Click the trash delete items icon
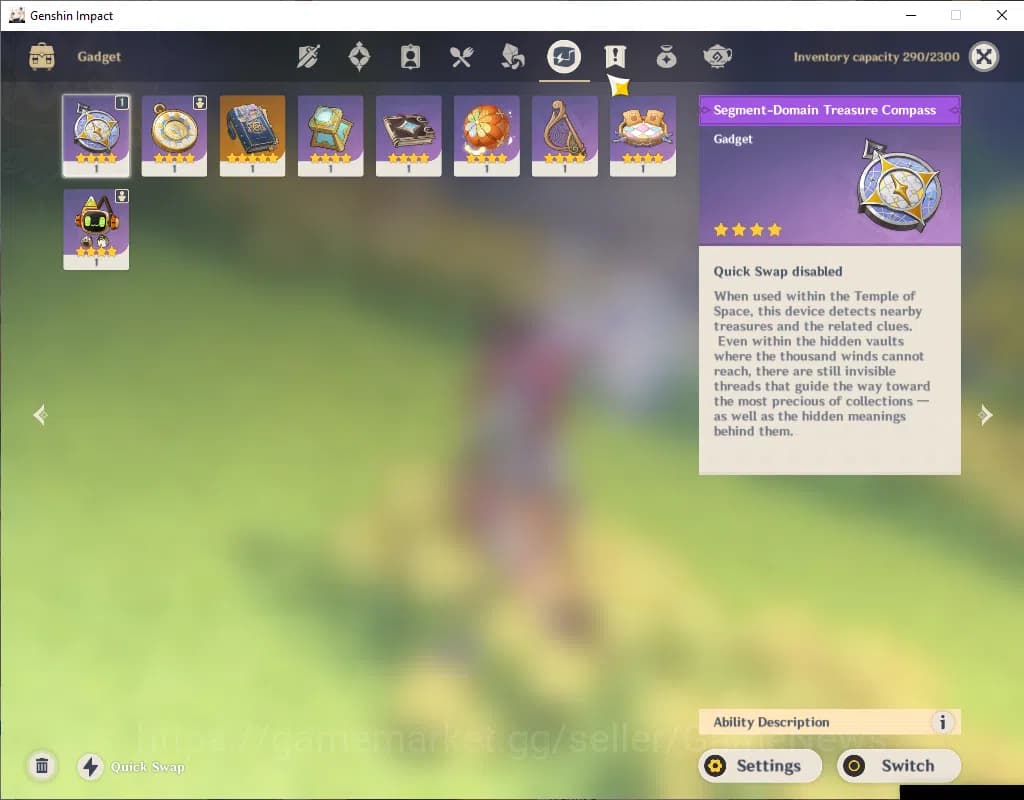1024x800 pixels. (x=42, y=765)
